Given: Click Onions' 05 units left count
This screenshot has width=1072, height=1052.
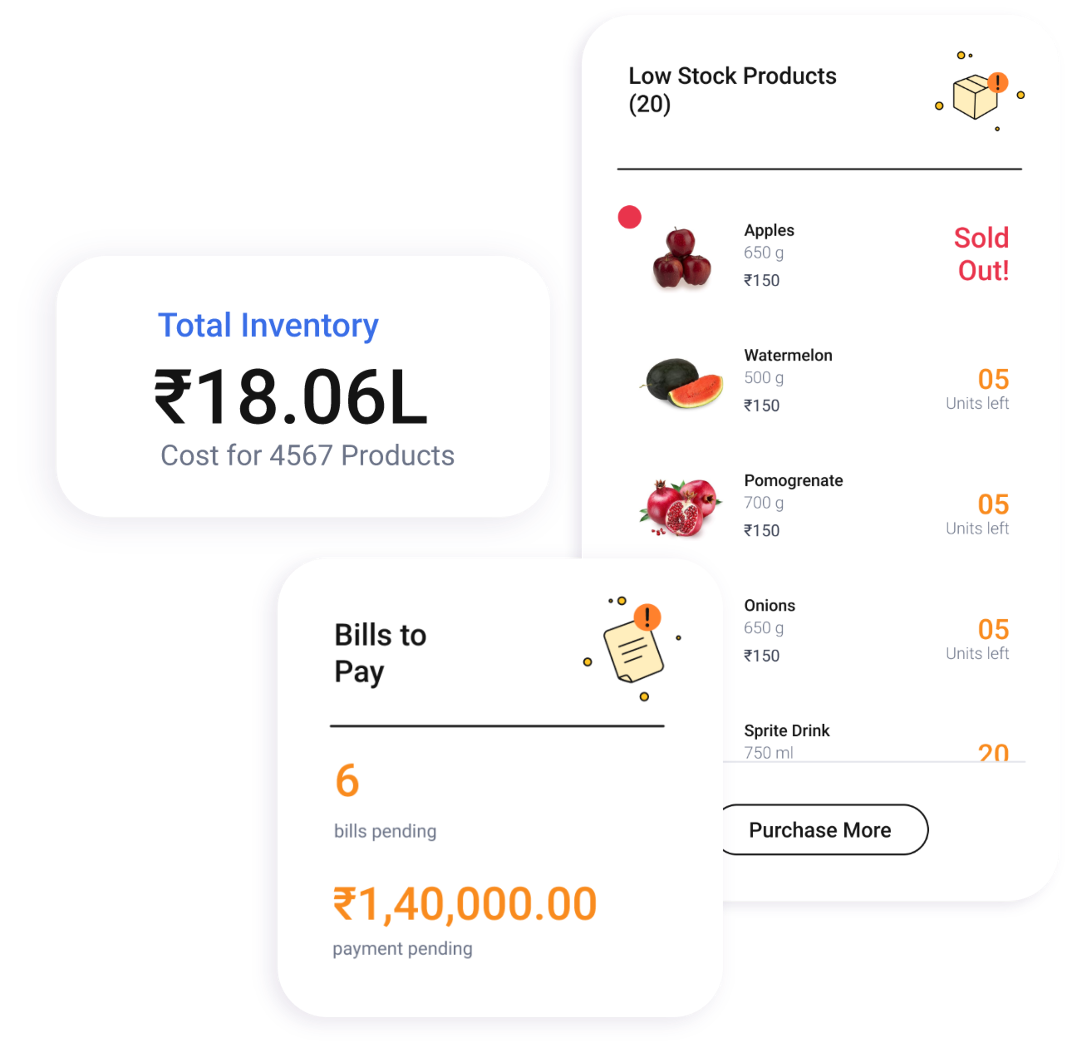Looking at the screenshot, I should click(x=993, y=630).
